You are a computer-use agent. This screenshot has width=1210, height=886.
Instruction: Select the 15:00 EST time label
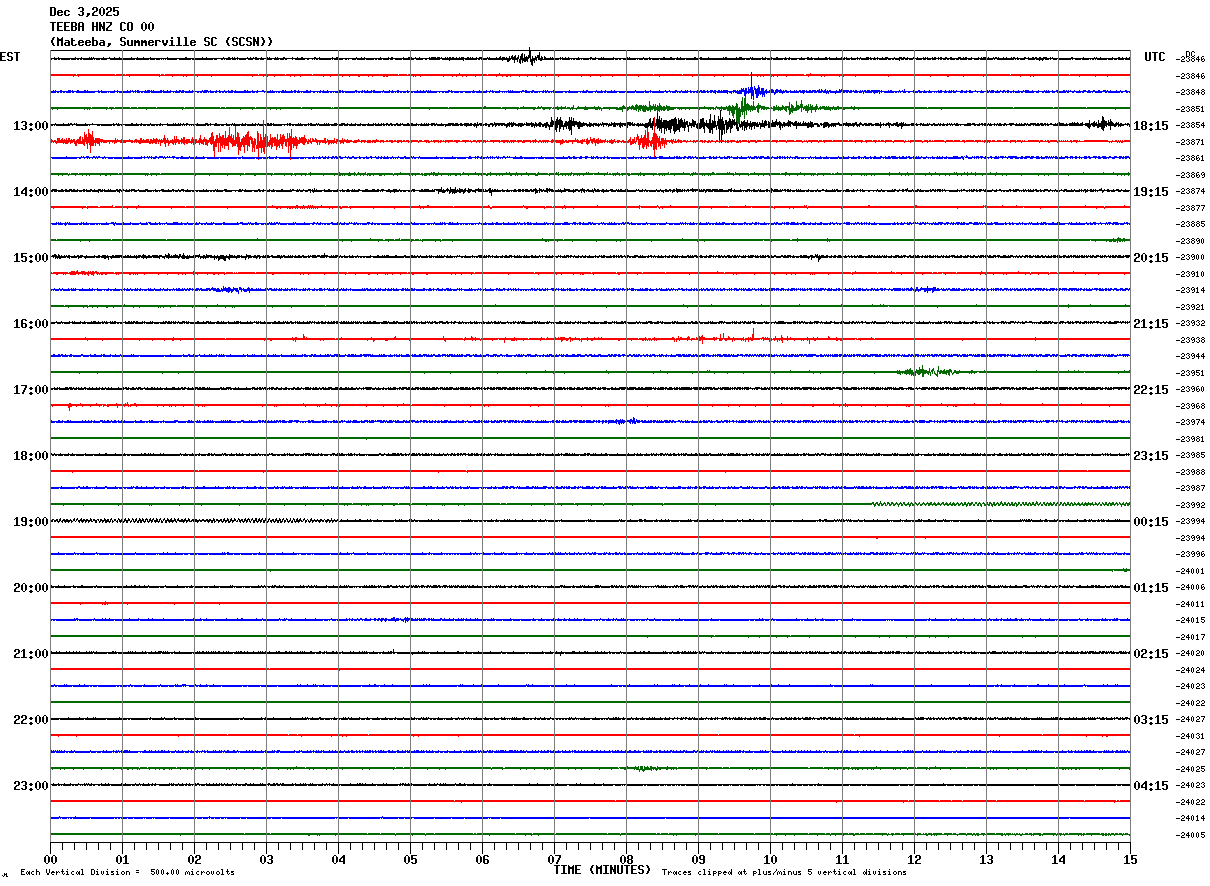(31, 258)
